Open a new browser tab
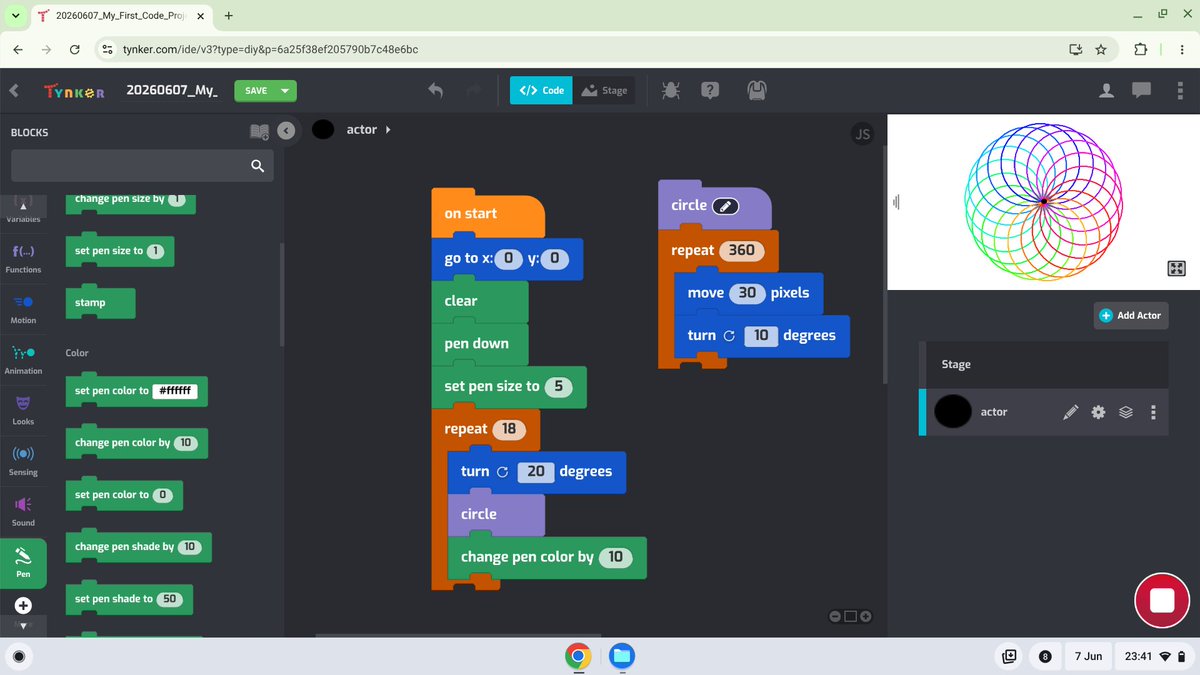Image resolution: width=1200 pixels, height=675 pixels. tap(228, 16)
